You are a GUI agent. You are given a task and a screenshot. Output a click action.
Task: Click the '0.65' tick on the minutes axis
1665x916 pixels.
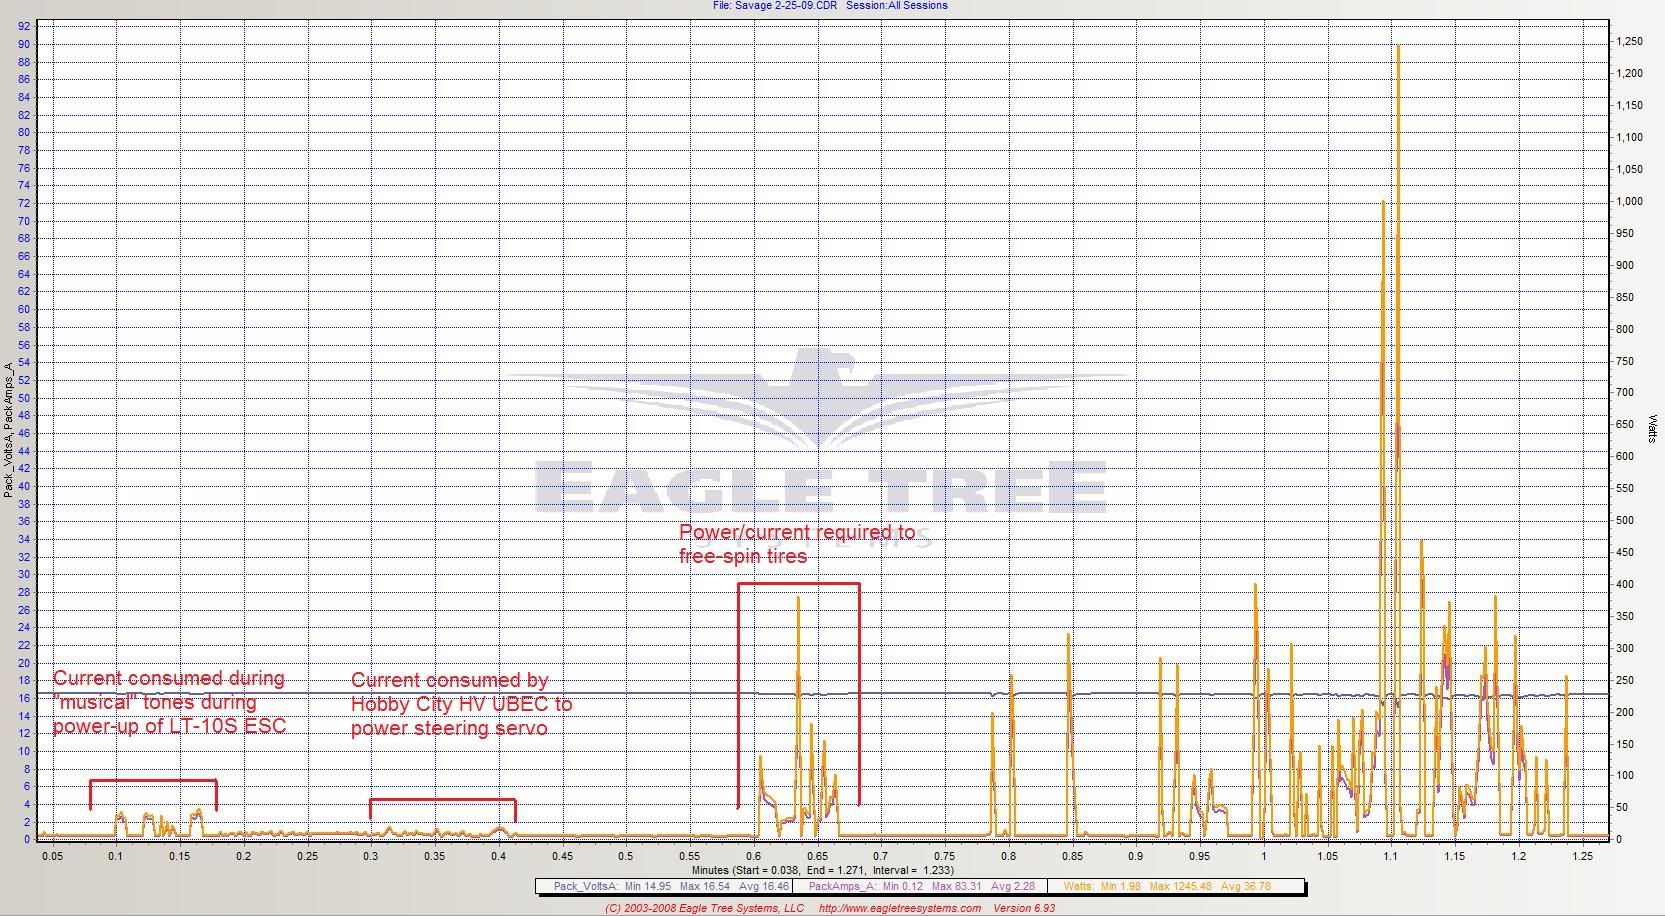tap(817, 856)
